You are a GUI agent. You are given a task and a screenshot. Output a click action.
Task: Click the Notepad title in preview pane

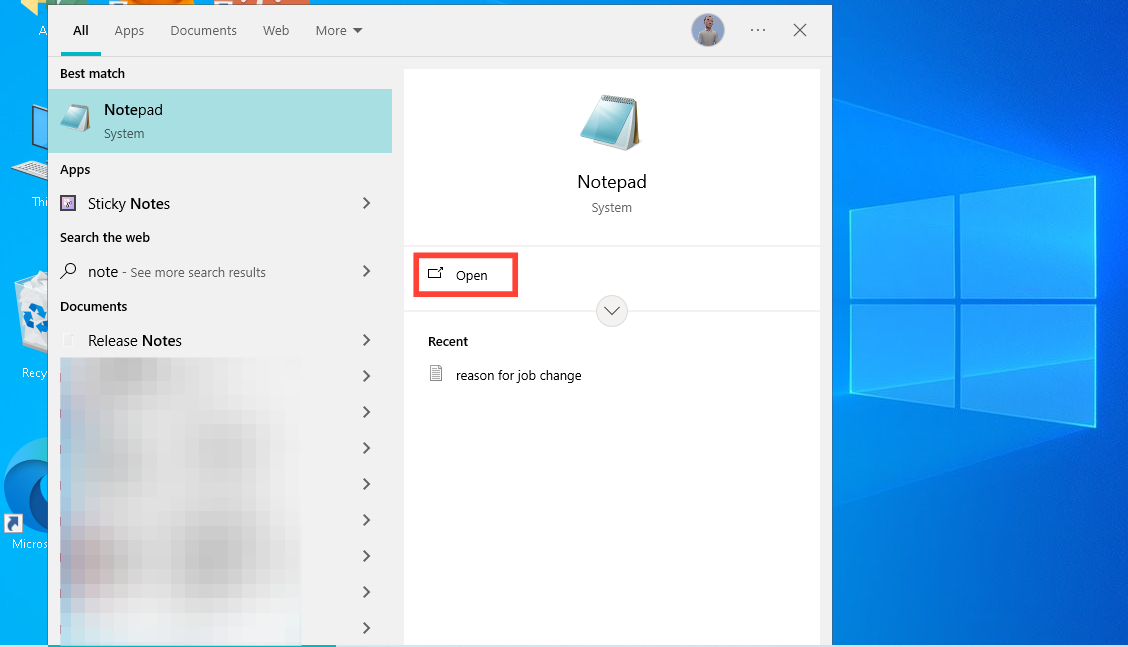(612, 182)
